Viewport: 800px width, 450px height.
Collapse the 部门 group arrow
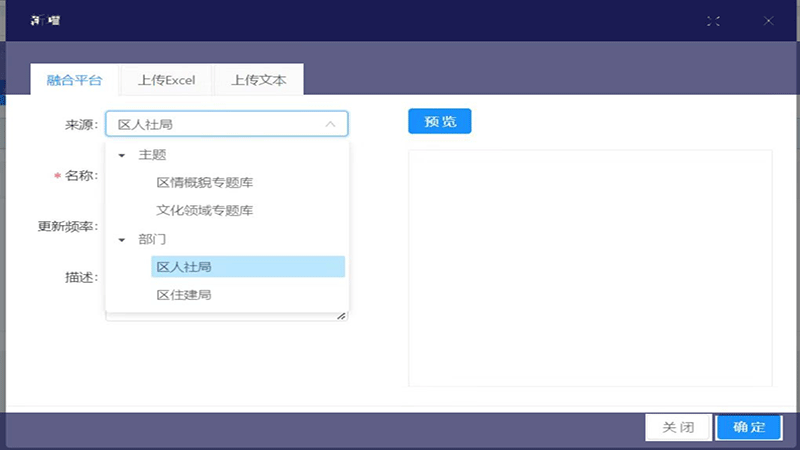[121, 240]
